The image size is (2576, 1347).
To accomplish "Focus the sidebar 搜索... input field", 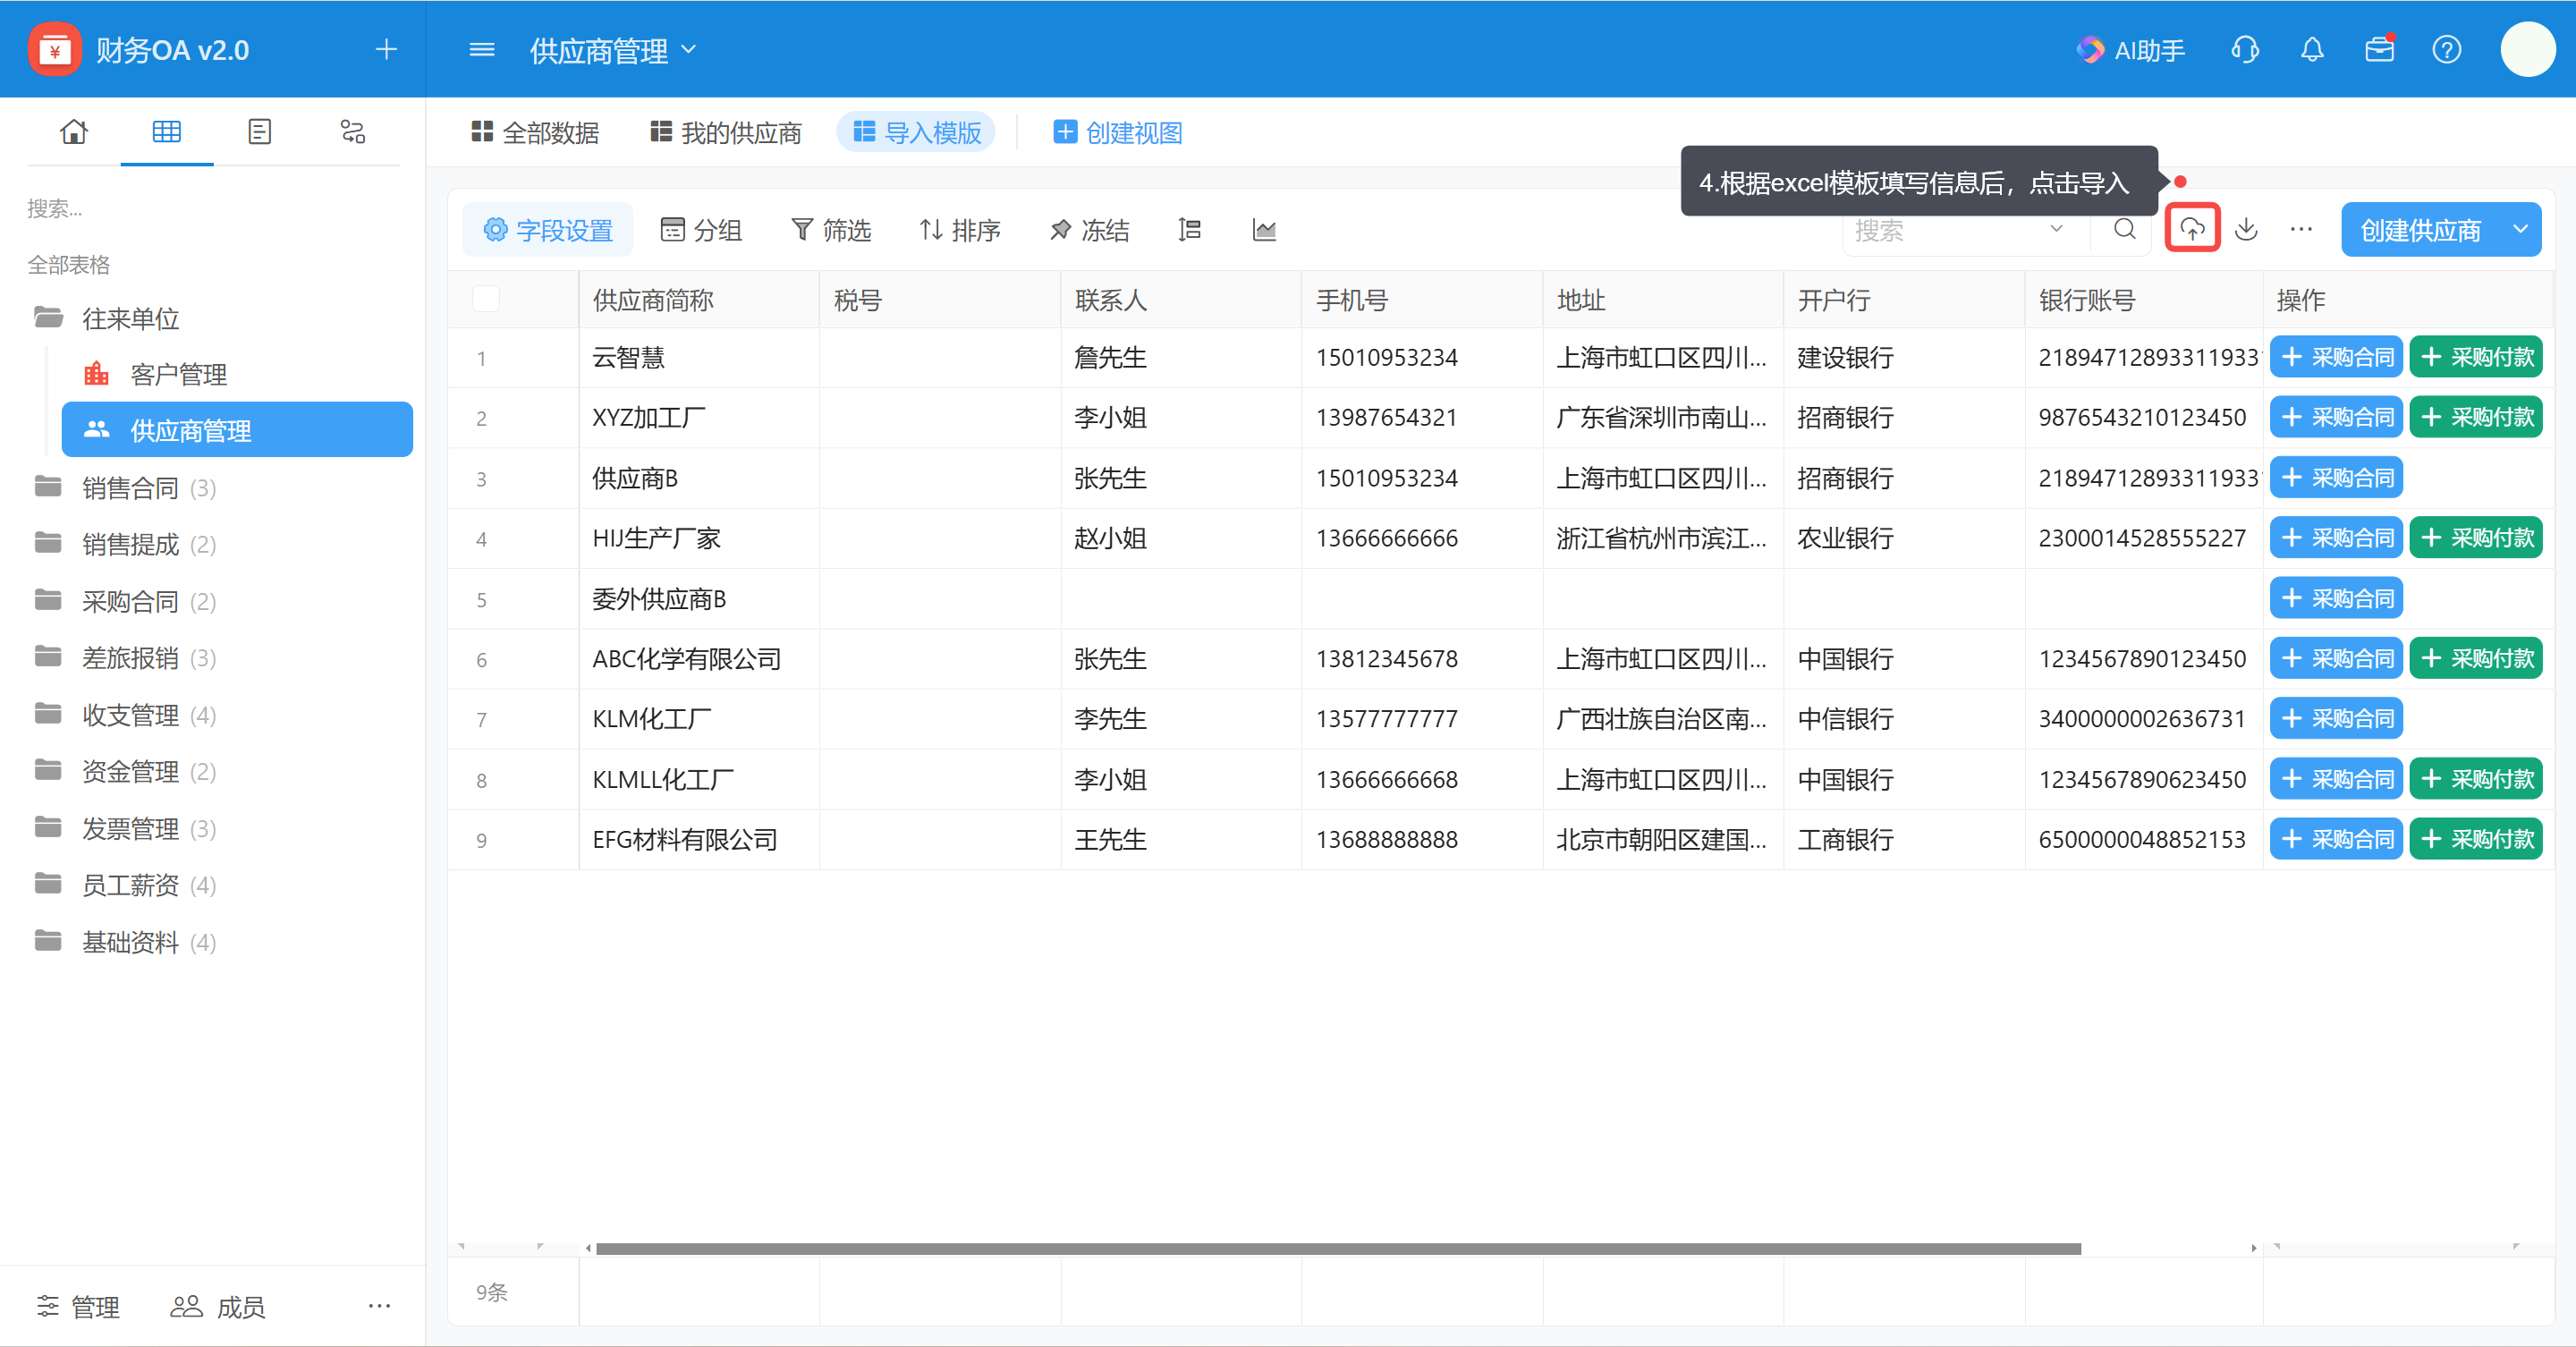I will click(213, 208).
